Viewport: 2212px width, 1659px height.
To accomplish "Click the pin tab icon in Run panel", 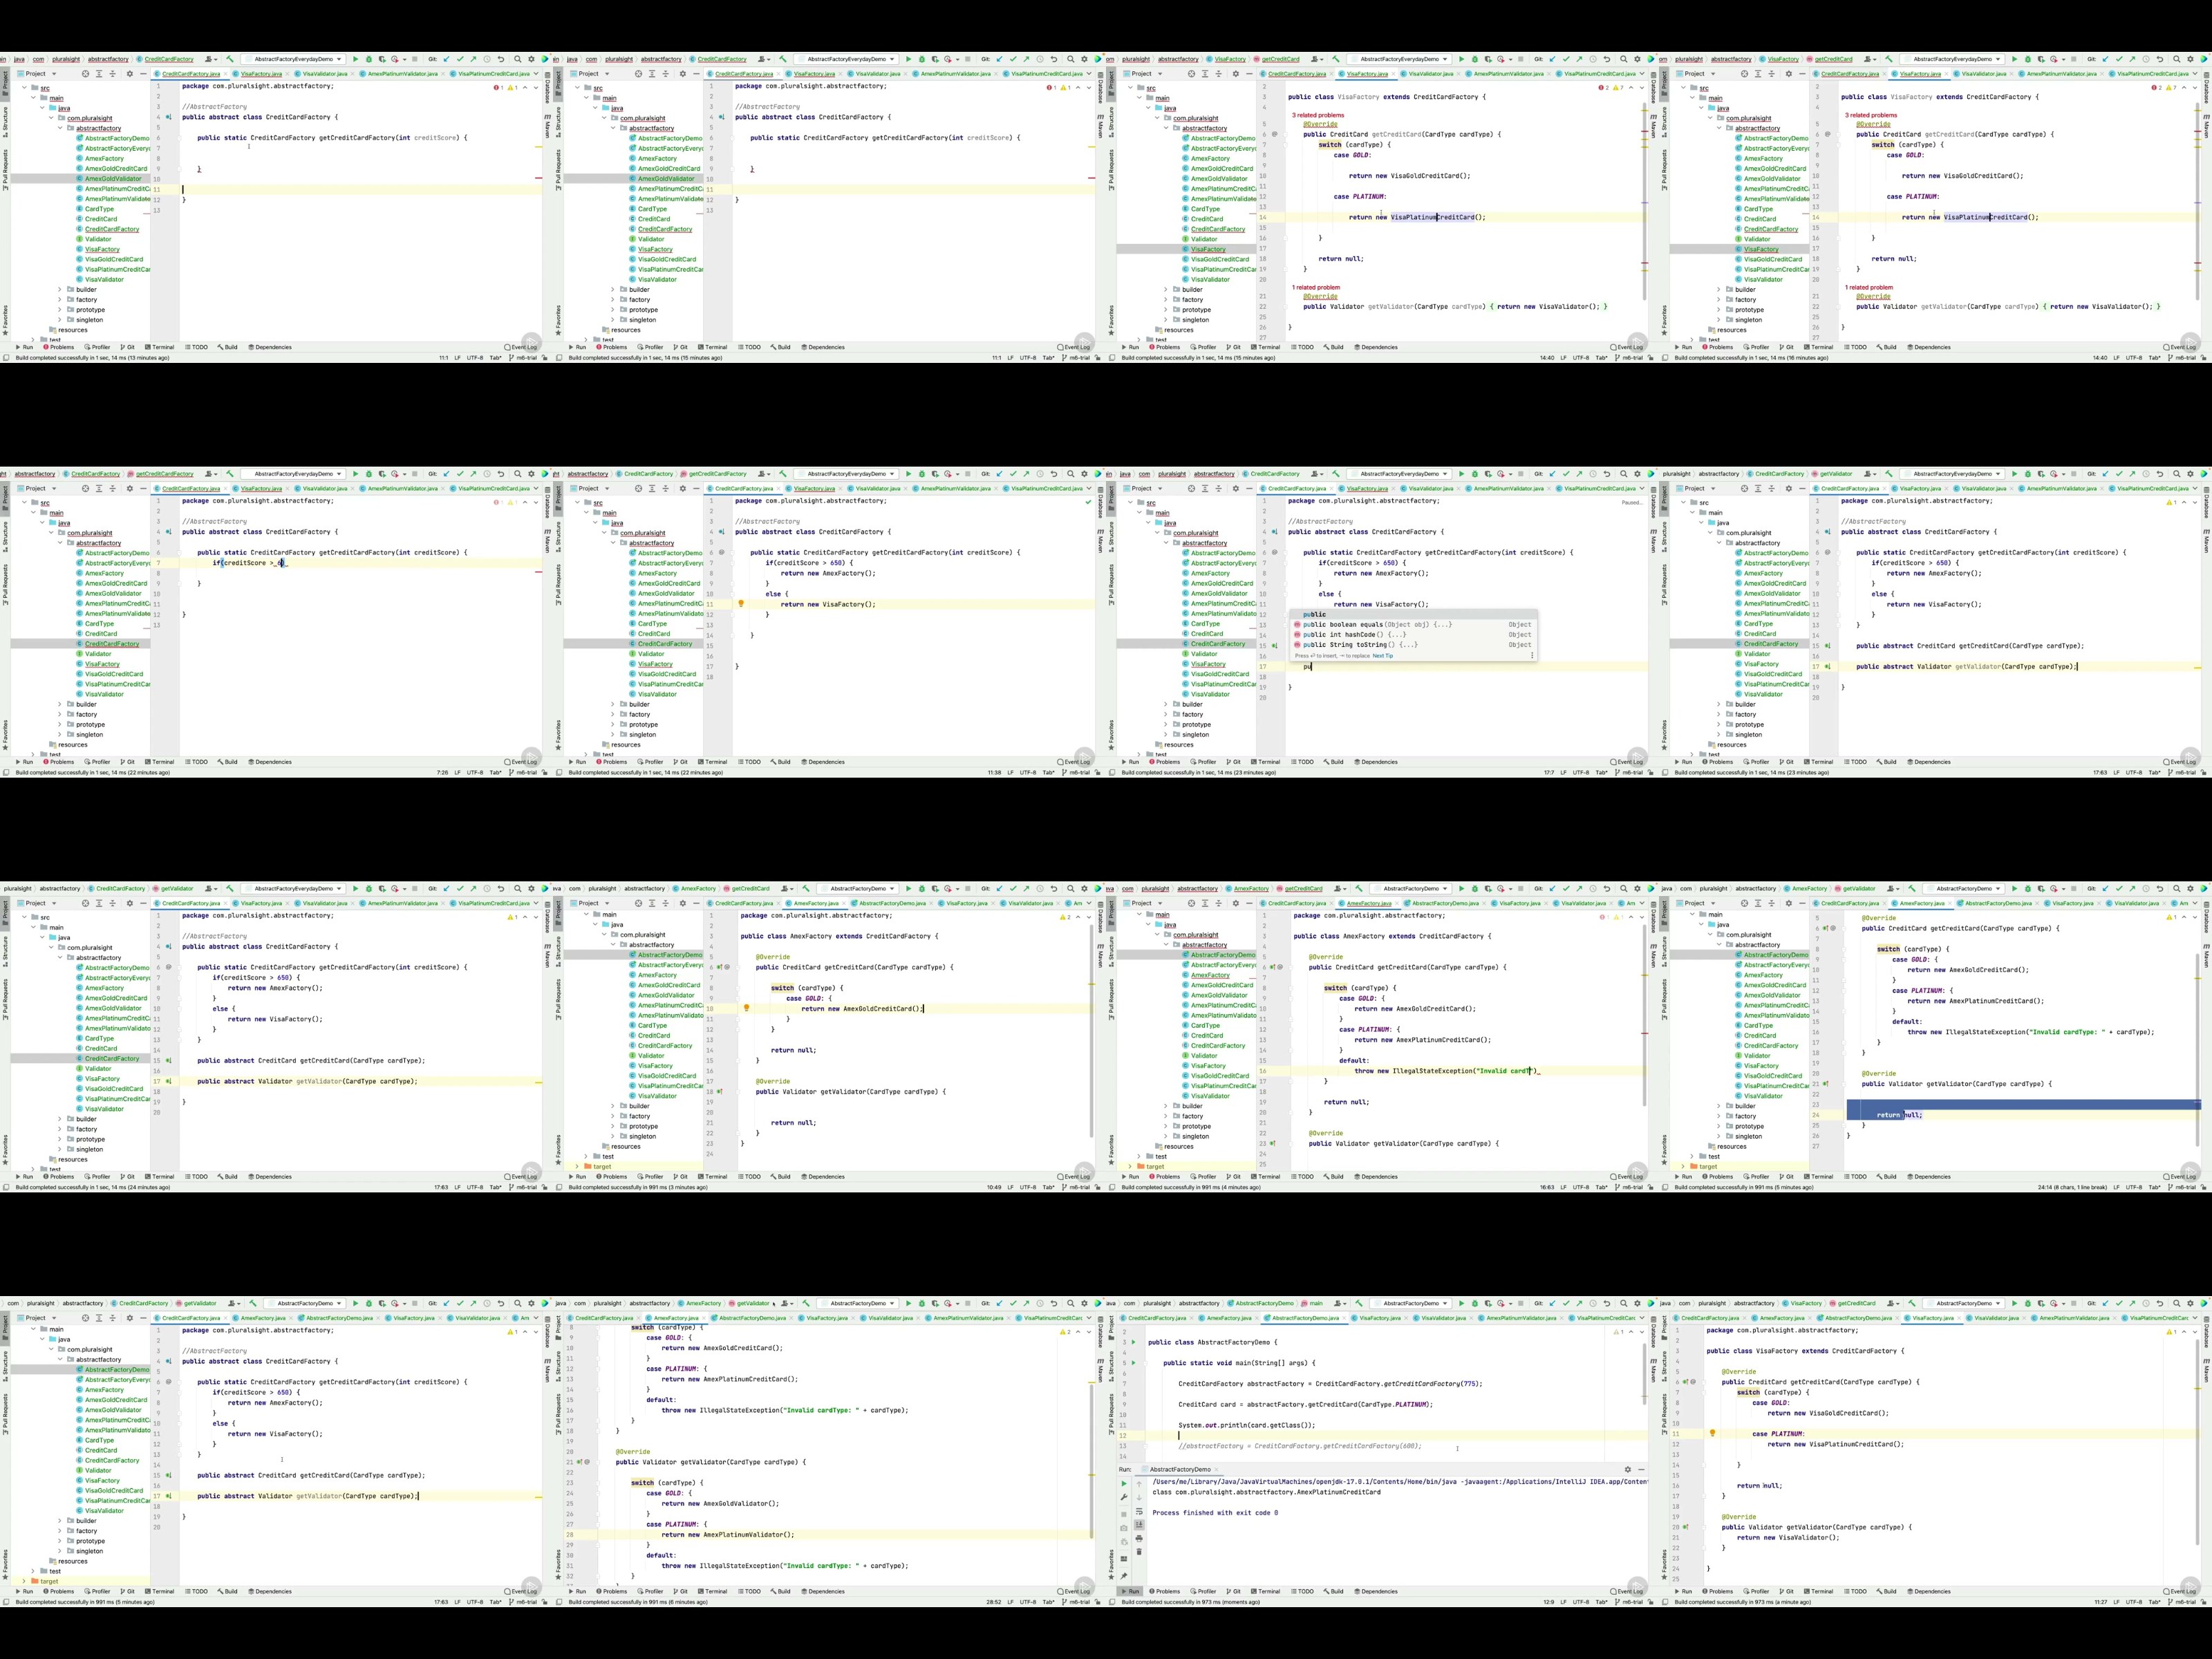I will tap(1124, 1576).
